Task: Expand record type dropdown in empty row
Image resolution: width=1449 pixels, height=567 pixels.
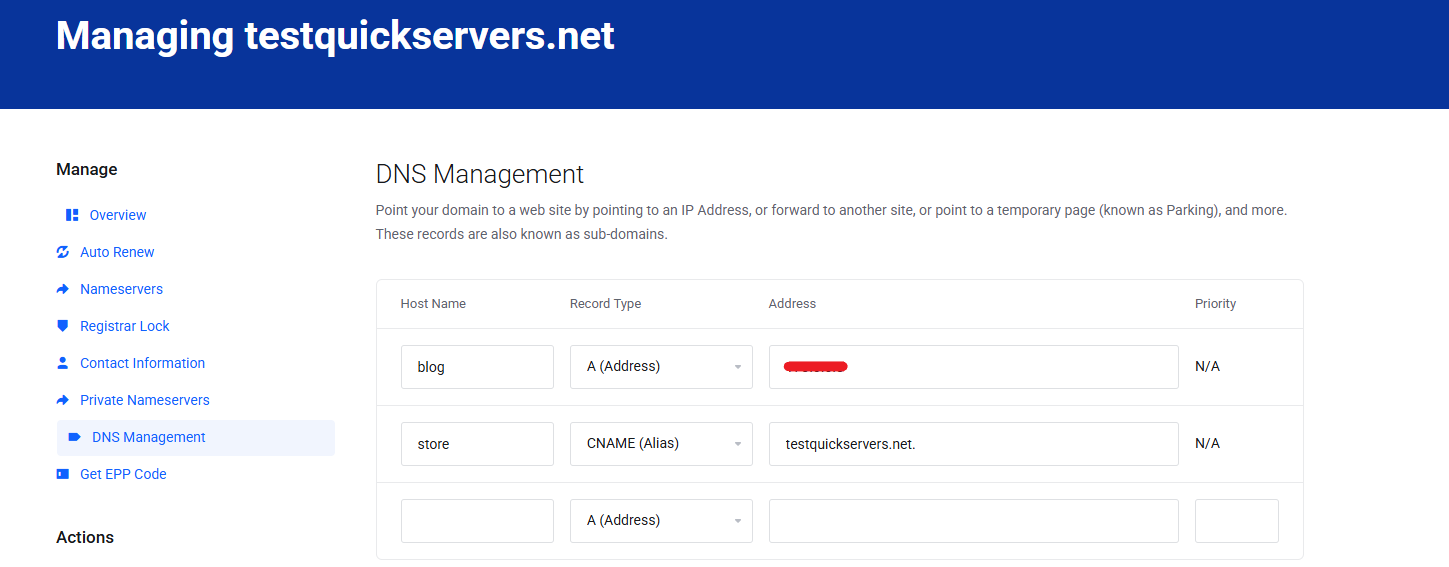Action: tap(661, 521)
